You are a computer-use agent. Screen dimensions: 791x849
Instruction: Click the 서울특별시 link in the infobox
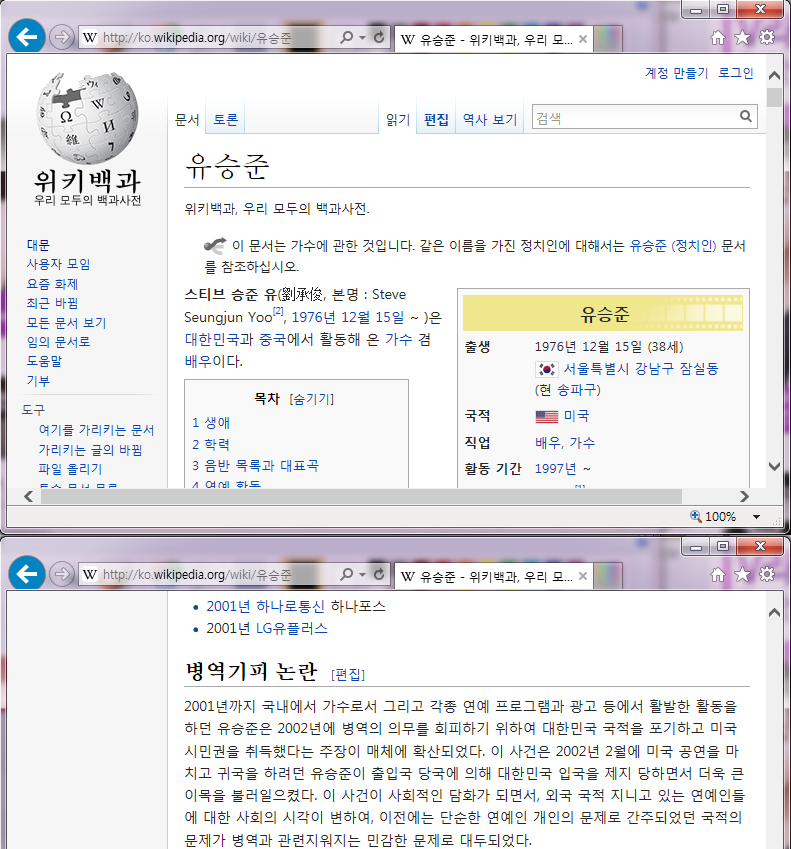[x=596, y=369]
